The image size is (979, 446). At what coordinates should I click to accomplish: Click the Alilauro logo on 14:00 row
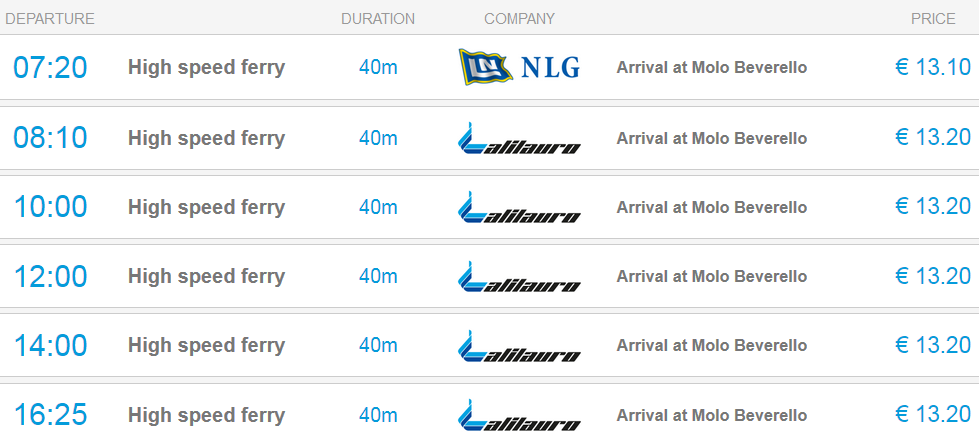coord(519,346)
